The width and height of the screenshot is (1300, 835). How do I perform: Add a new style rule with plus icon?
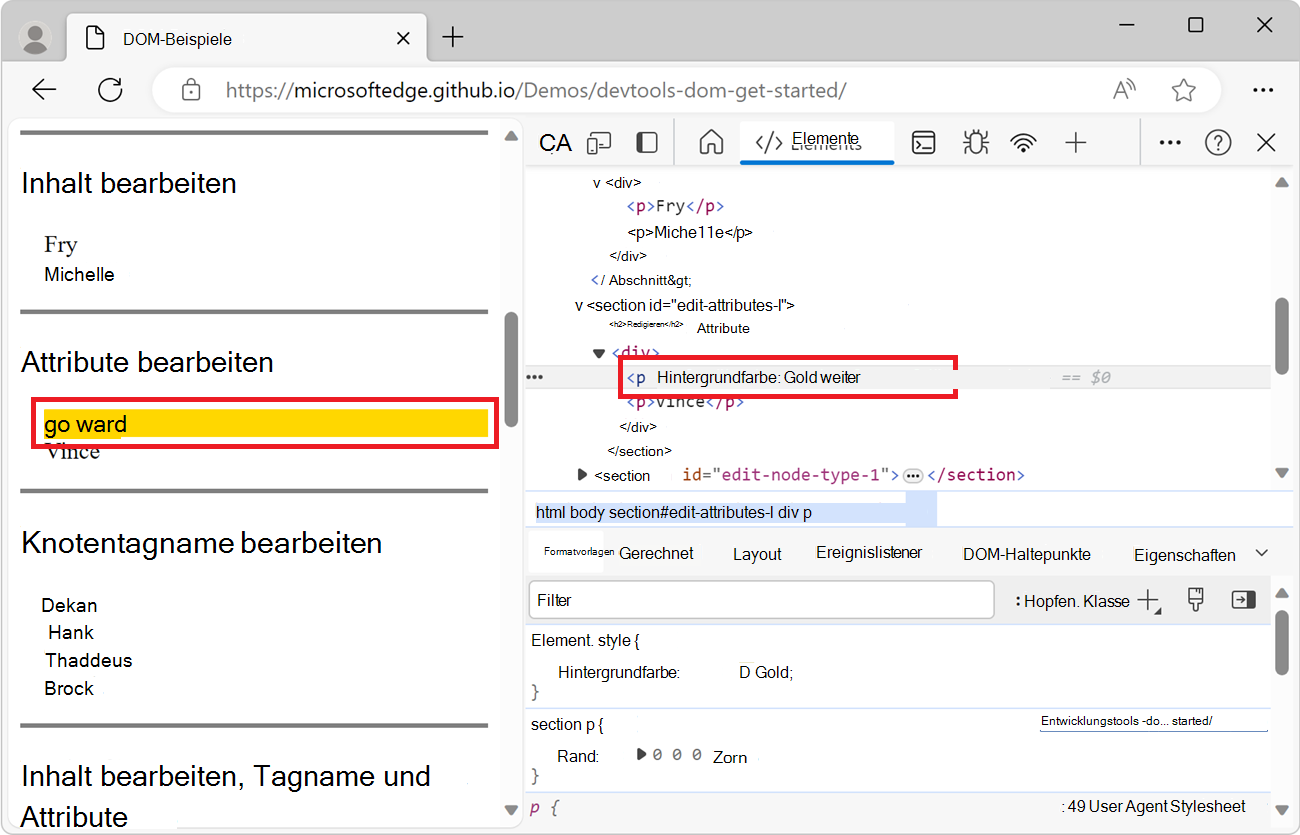[x=1148, y=600]
